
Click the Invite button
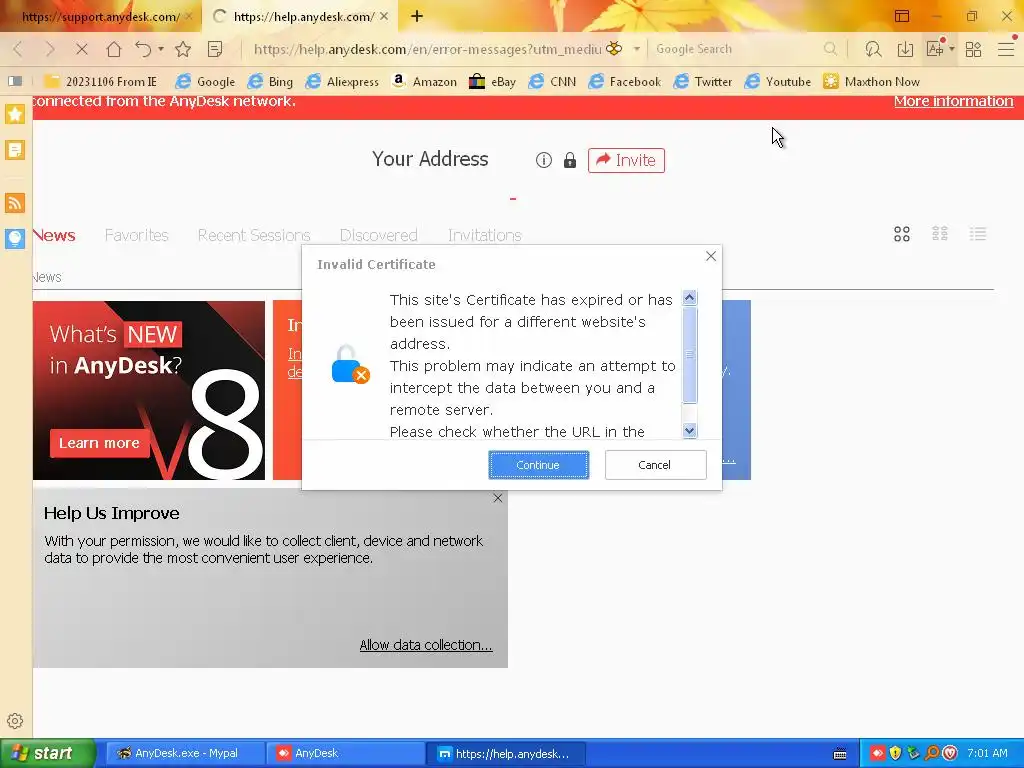(x=626, y=160)
